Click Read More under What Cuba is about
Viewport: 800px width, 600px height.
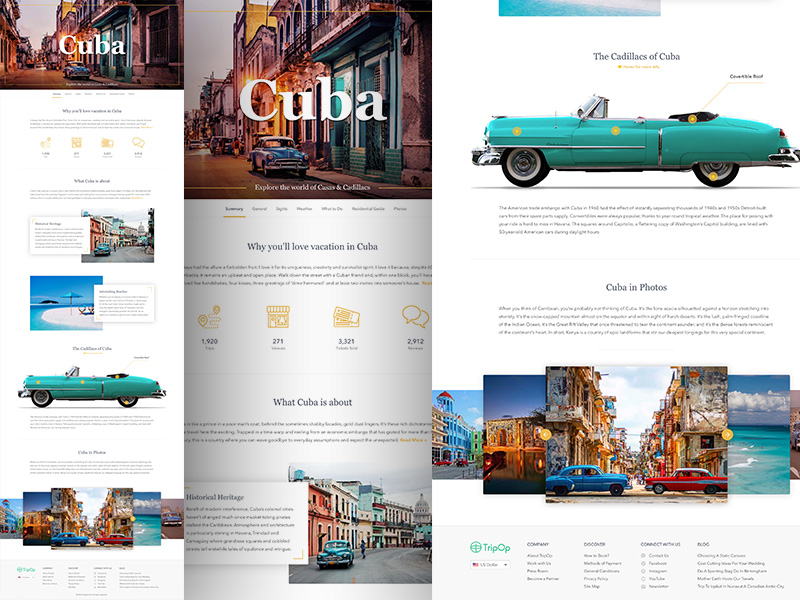tap(413, 440)
